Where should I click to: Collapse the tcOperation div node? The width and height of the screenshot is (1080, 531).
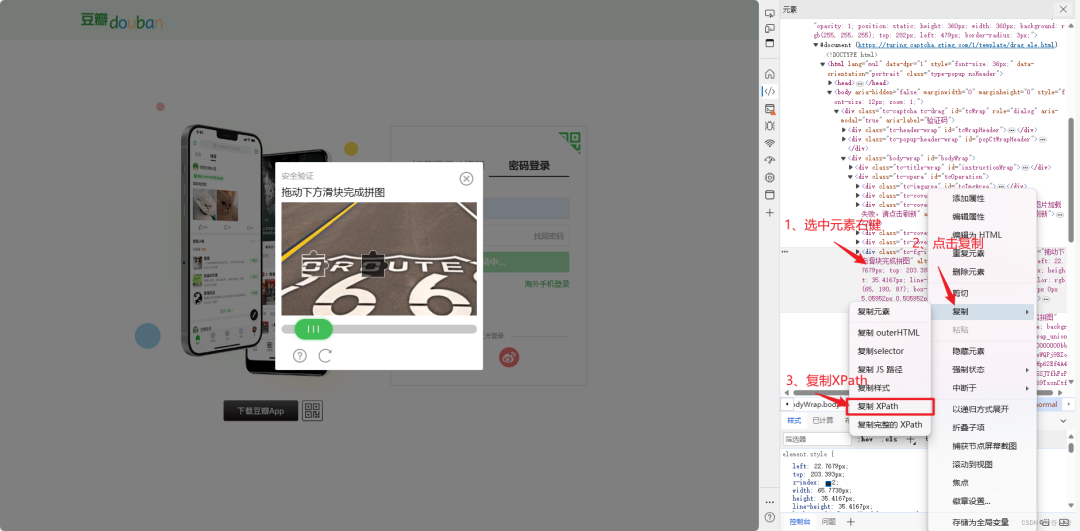tap(851, 177)
